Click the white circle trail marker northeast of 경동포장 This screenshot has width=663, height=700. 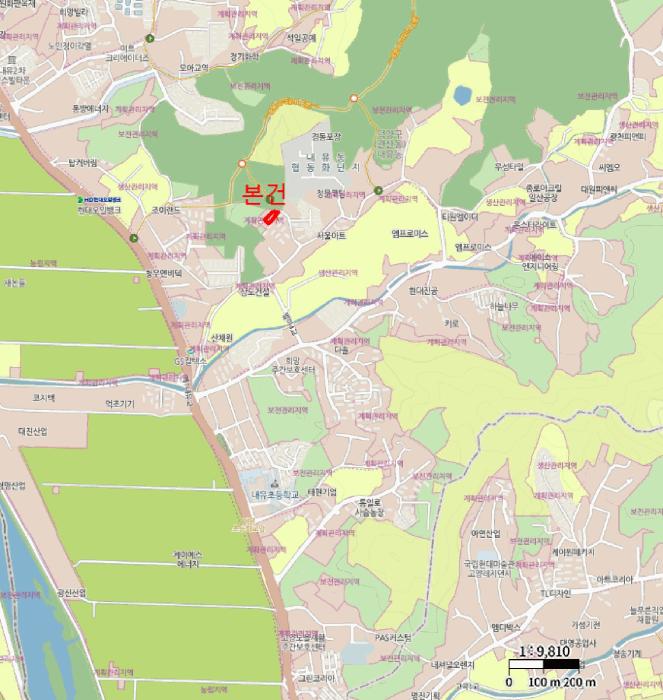pyautogui.click(x=354, y=98)
